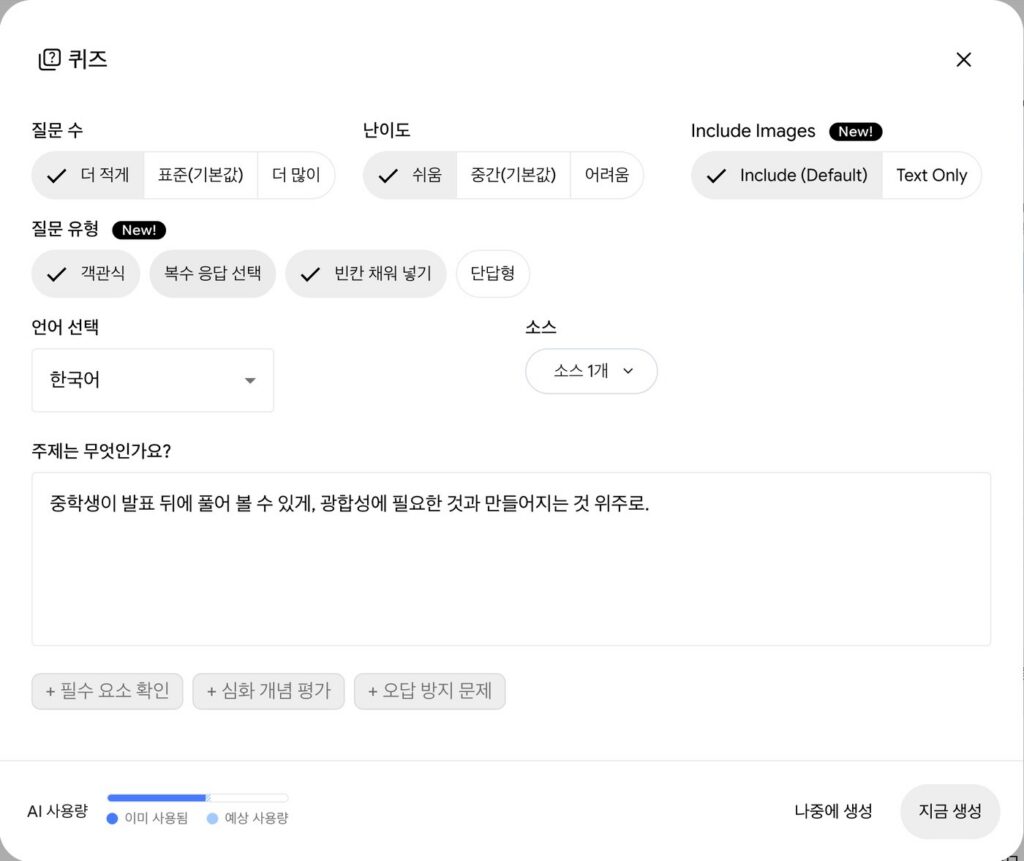This screenshot has width=1024, height=861.
Task: Click the New! badge beside 질문 유형
Action: tap(139, 230)
